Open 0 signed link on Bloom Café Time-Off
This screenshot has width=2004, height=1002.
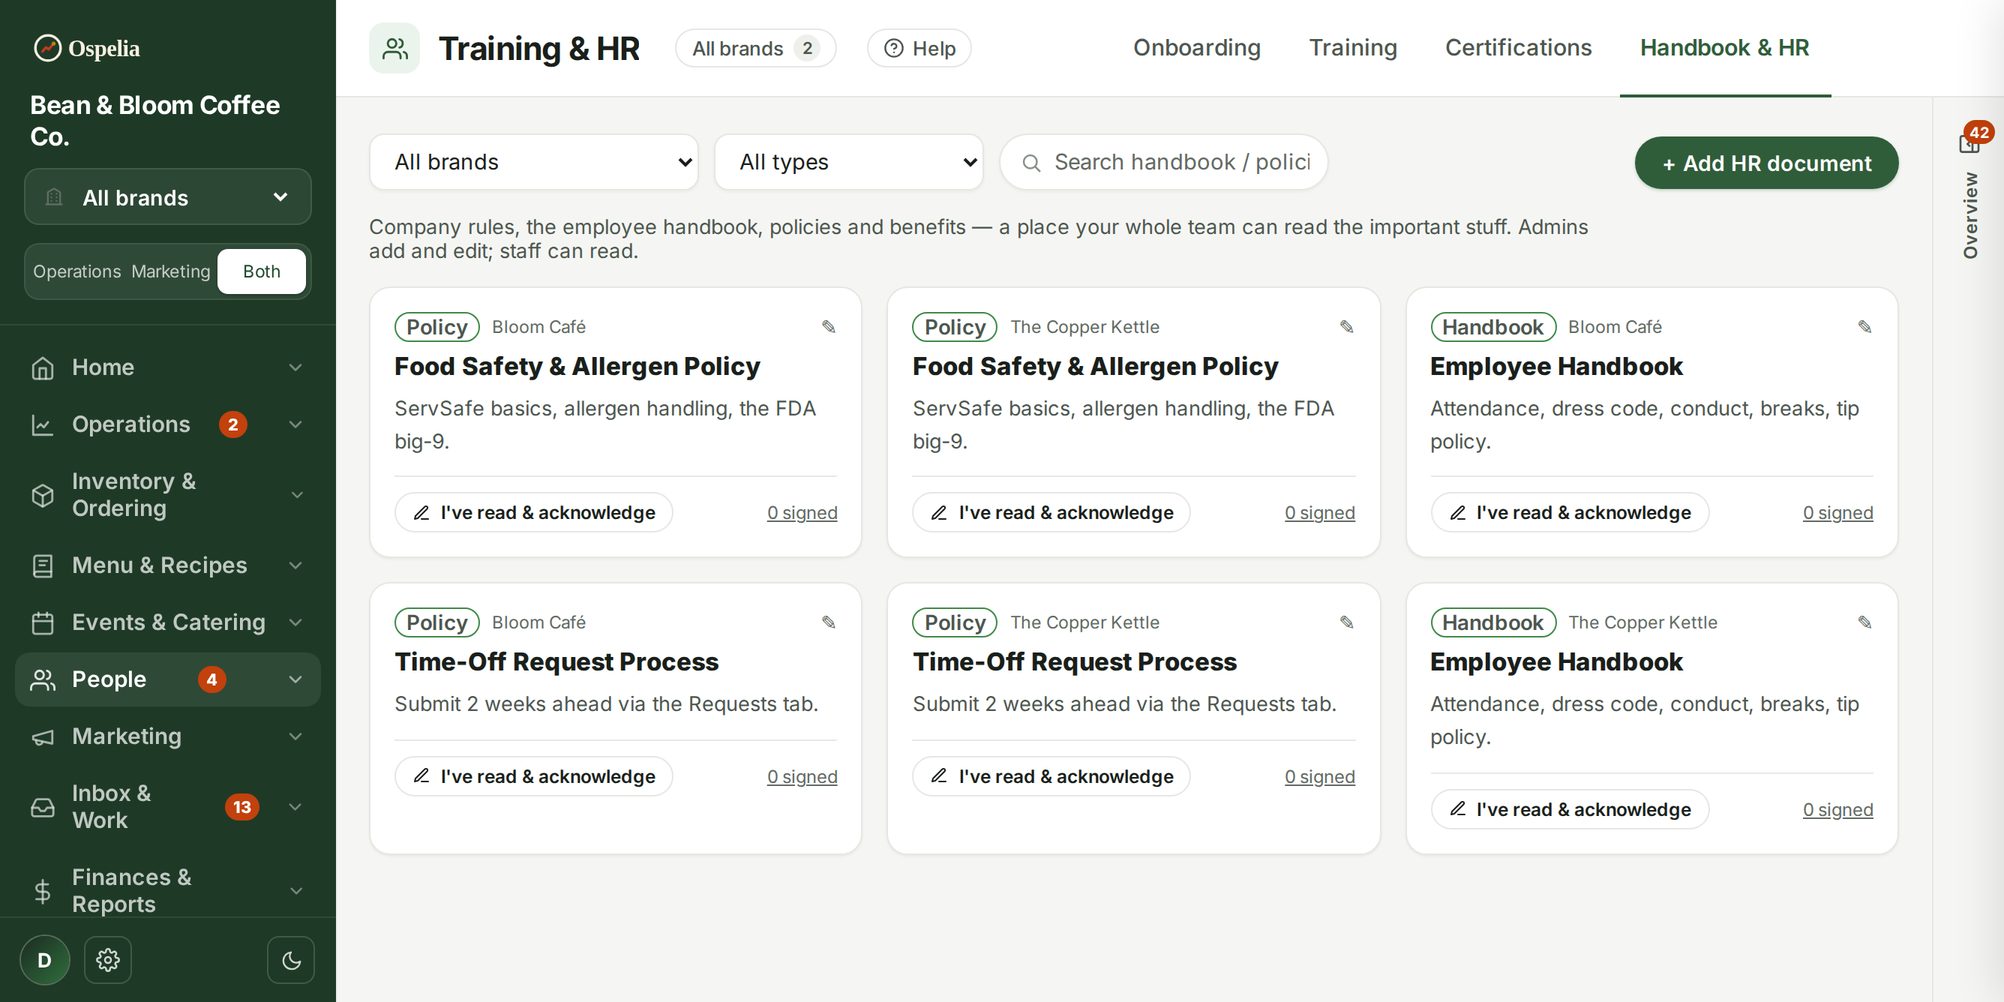click(802, 777)
